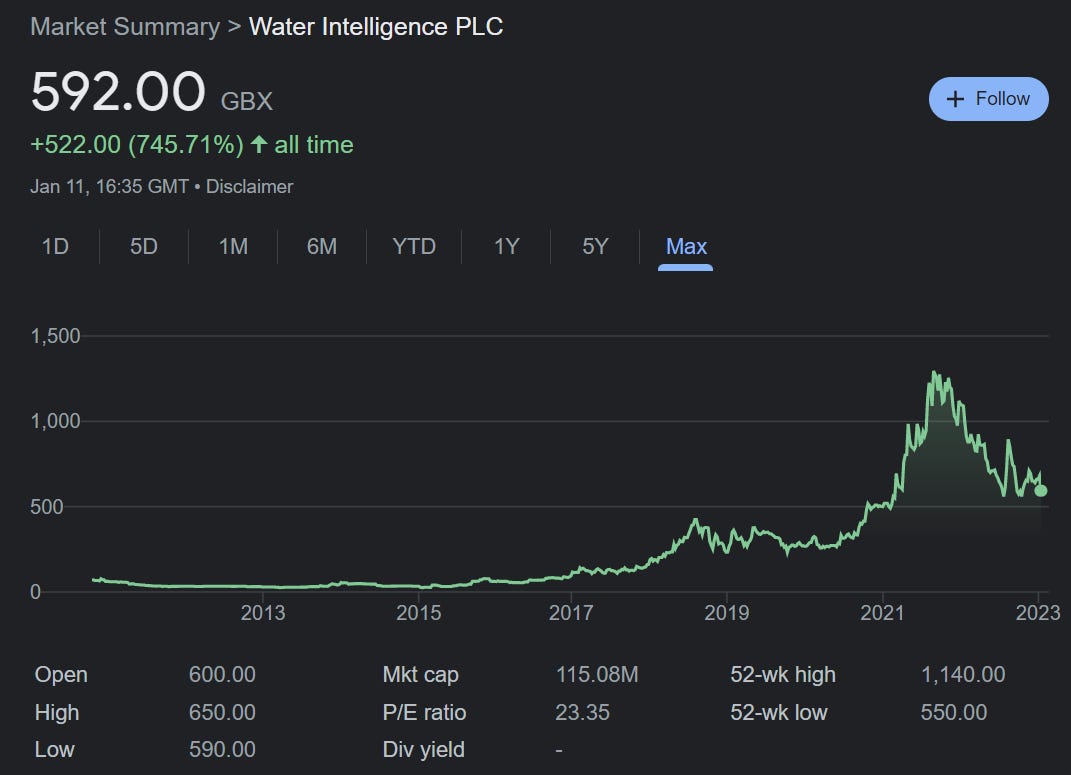The width and height of the screenshot is (1071, 775).
Task: Click the 52-wk high value
Action: [x=963, y=674]
